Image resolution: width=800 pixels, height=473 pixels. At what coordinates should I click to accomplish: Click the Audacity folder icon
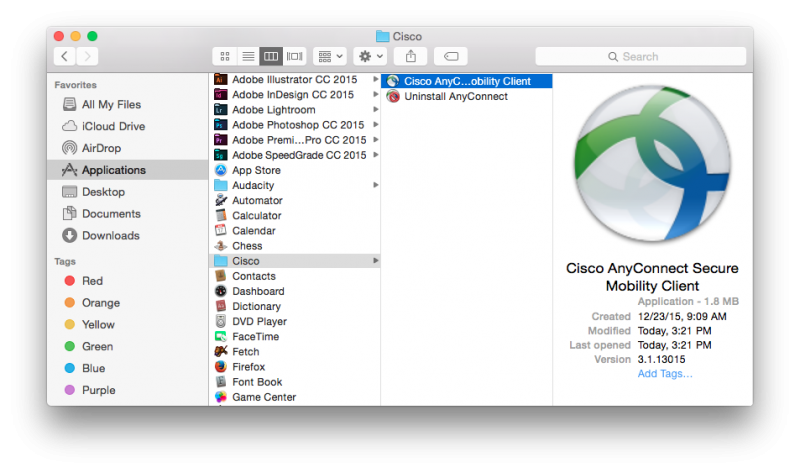(x=220, y=185)
